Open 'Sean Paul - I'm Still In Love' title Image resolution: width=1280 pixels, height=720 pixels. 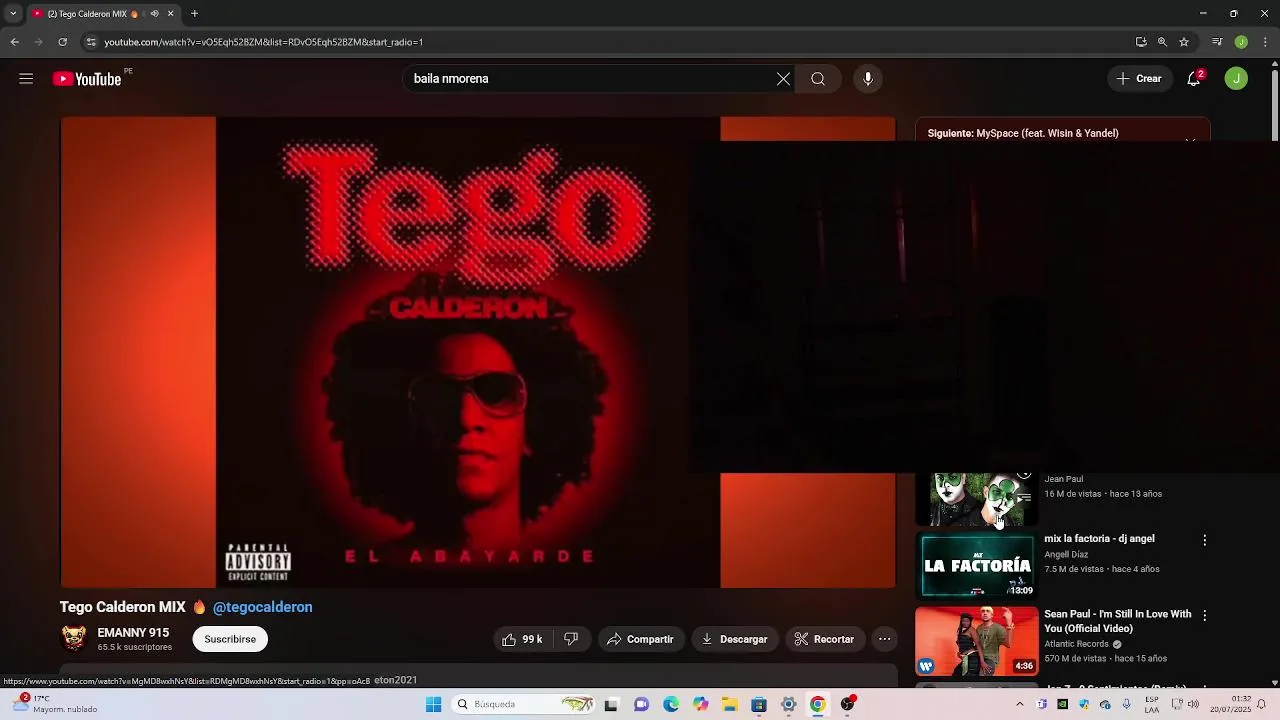pos(1117,621)
